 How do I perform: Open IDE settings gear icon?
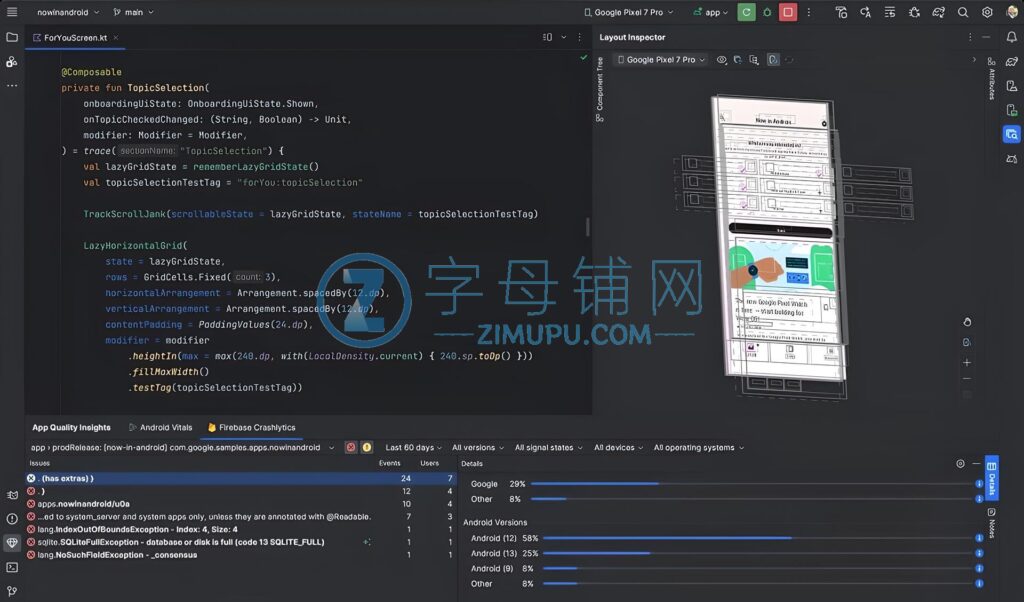(987, 12)
